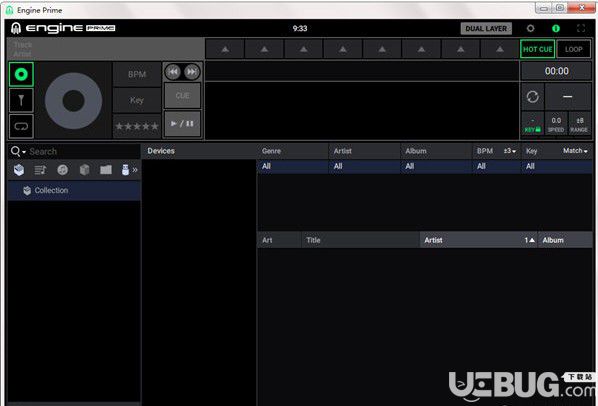
Task: Click the loop icon below tuning fork
Action: pos(21,126)
